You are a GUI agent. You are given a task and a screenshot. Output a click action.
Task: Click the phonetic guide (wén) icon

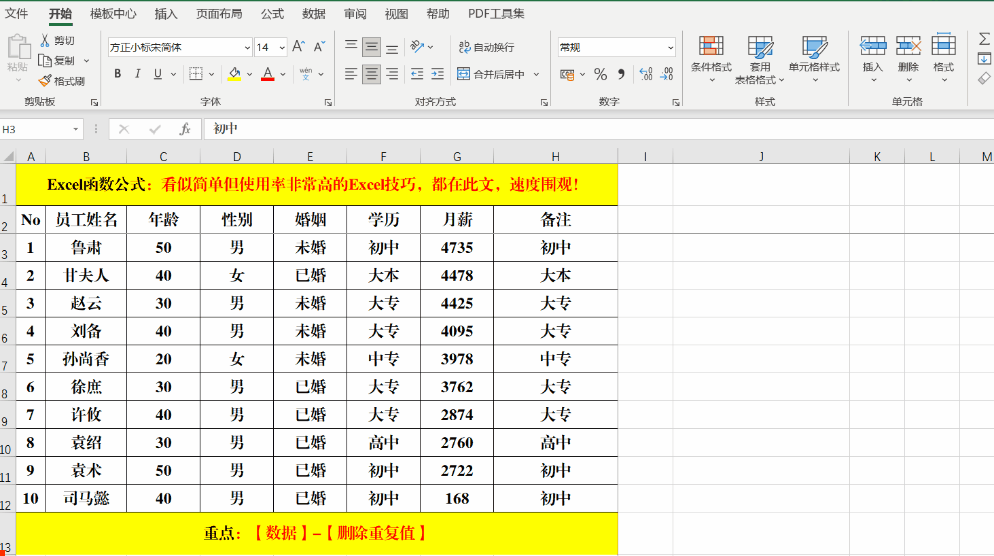pos(306,74)
